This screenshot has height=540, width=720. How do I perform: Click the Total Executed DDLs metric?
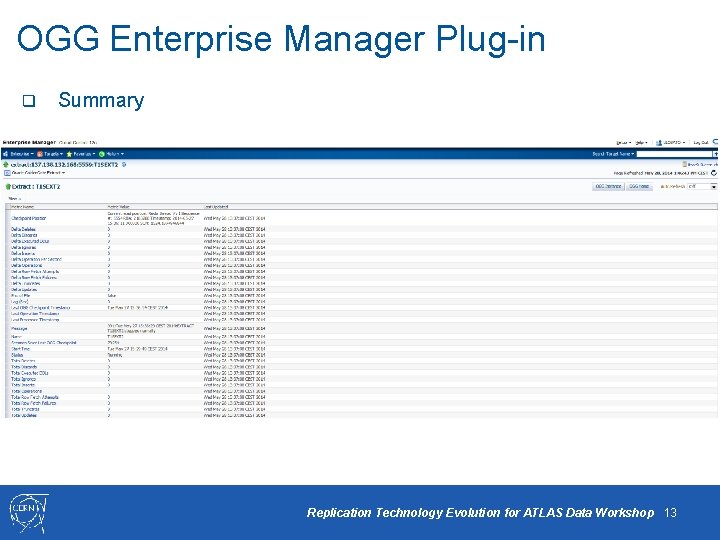[x=30, y=373]
